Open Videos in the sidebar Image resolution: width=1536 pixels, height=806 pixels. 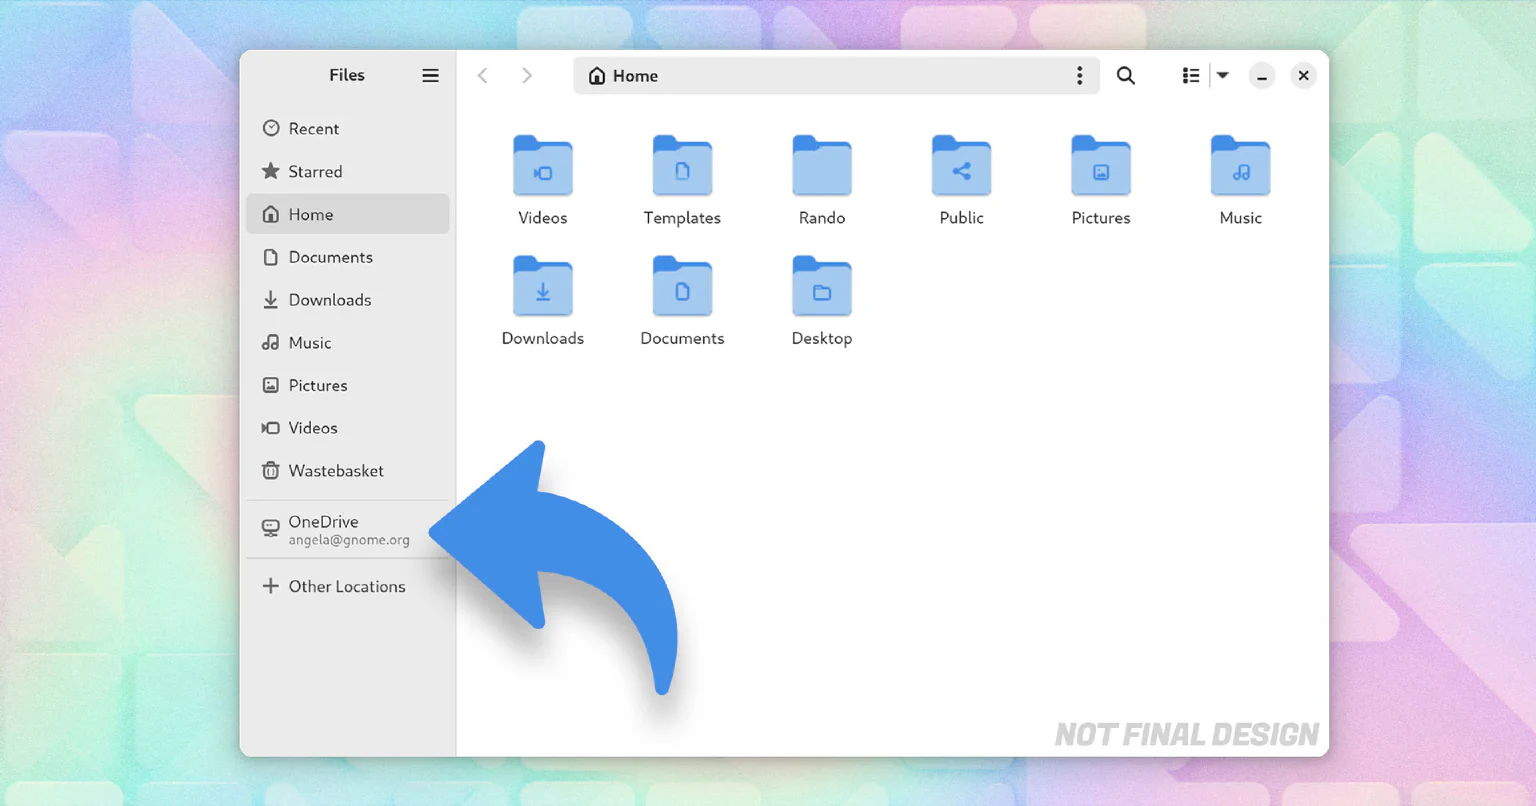coord(348,428)
